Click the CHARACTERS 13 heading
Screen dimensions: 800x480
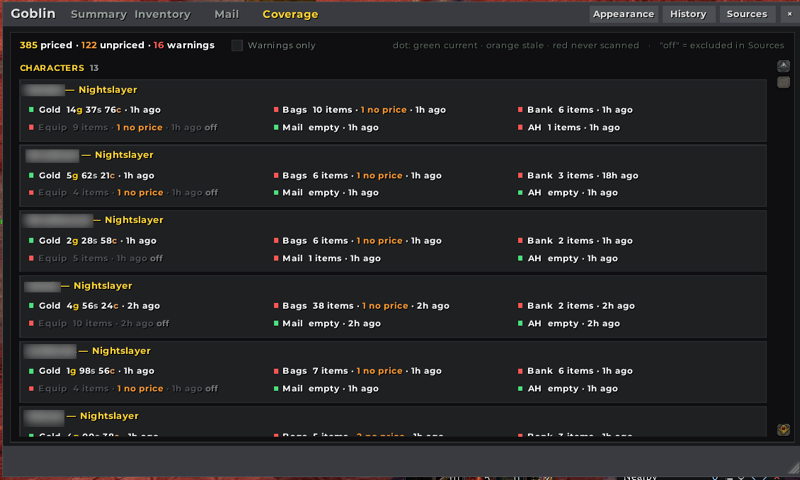[59, 68]
